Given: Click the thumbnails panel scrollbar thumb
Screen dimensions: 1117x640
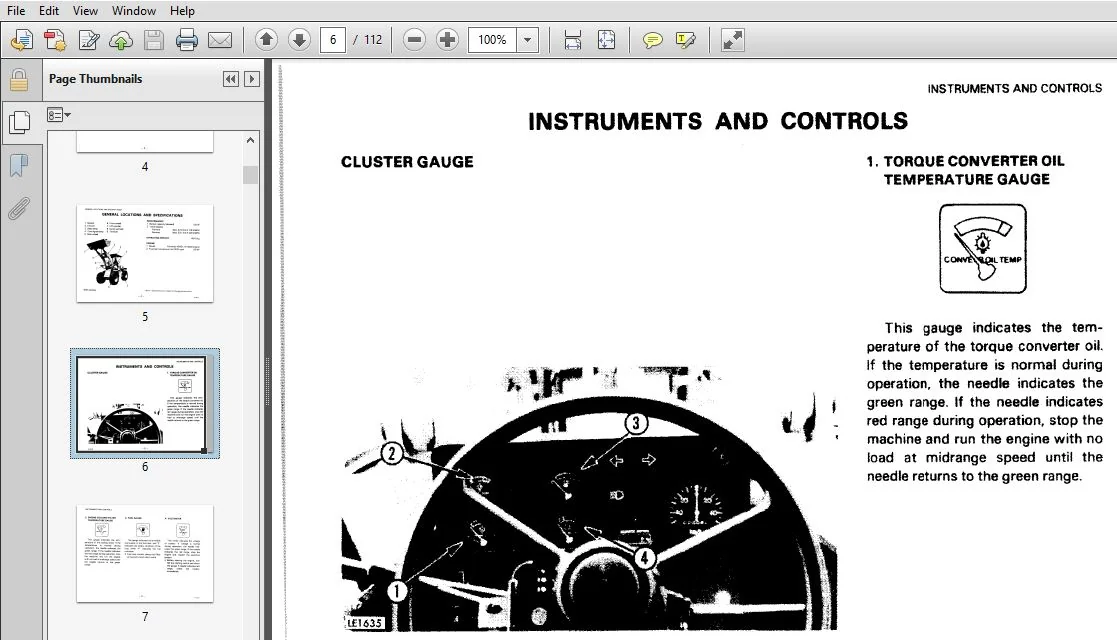Looking at the screenshot, I should coord(250,175).
